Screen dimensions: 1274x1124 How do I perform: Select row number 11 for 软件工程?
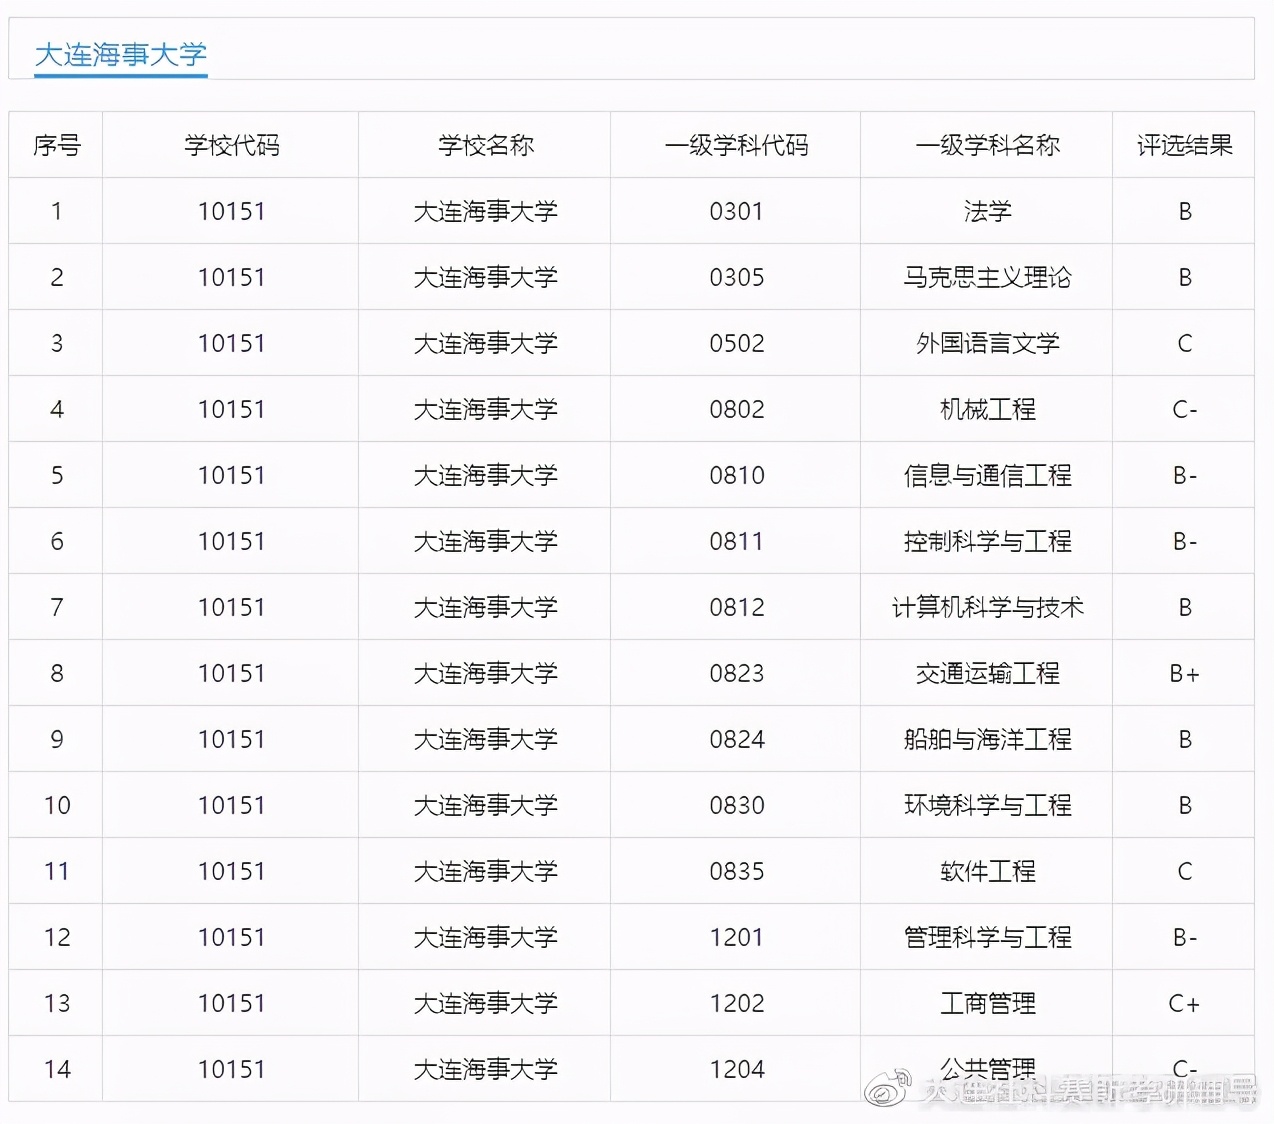pos(56,871)
